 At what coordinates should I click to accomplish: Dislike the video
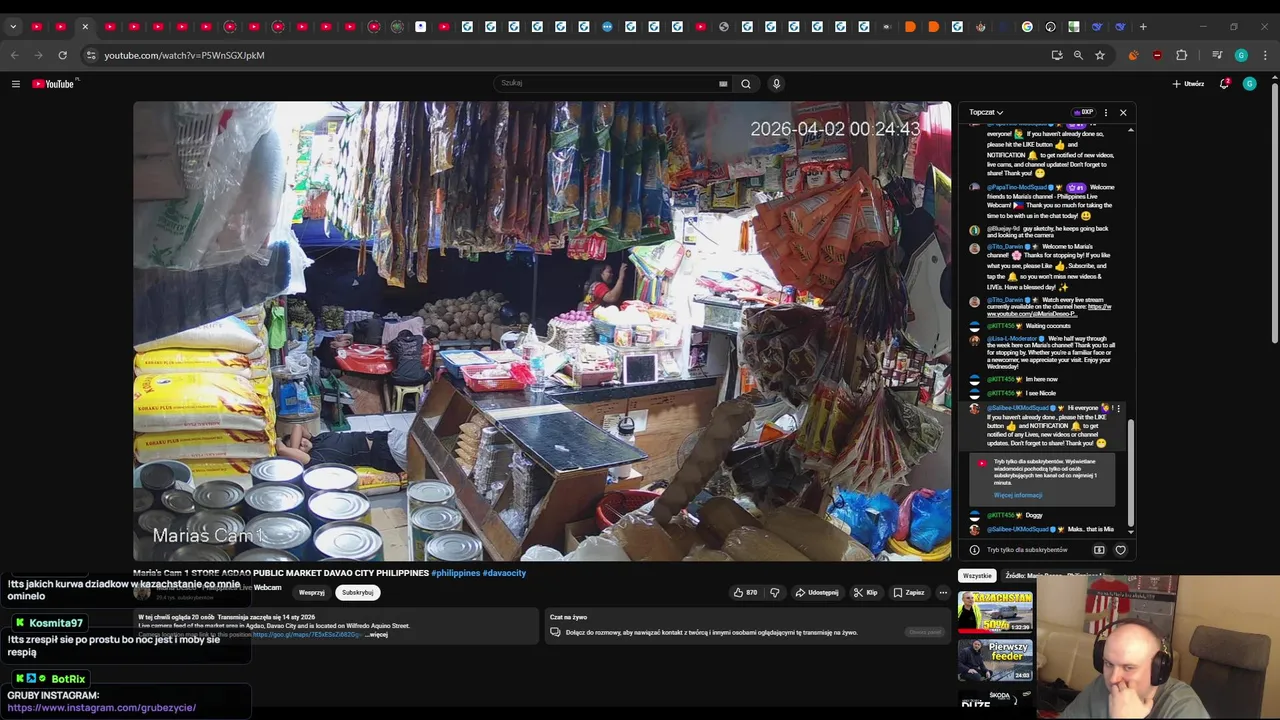click(x=774, y=592)
